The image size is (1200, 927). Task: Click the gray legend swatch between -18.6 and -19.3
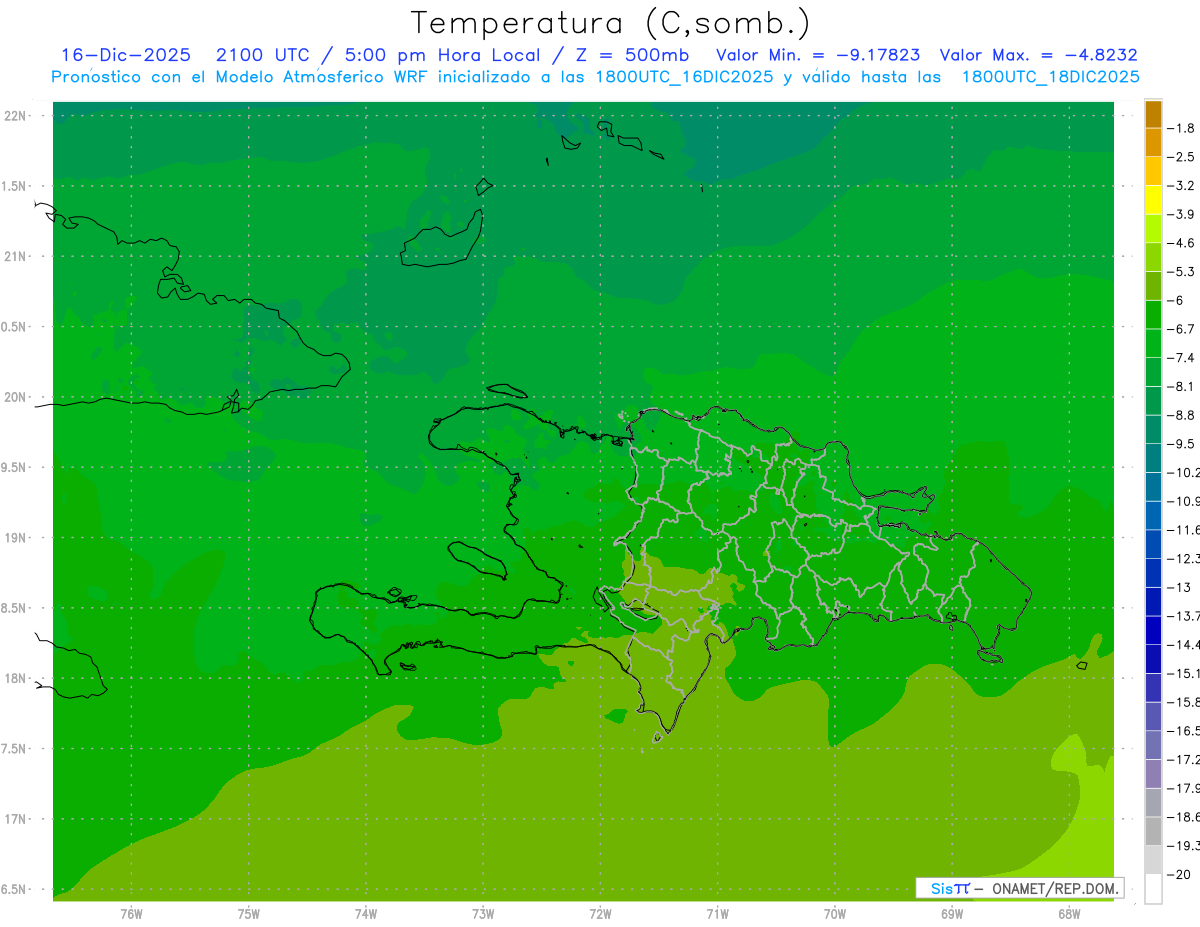coord(1153,831)
